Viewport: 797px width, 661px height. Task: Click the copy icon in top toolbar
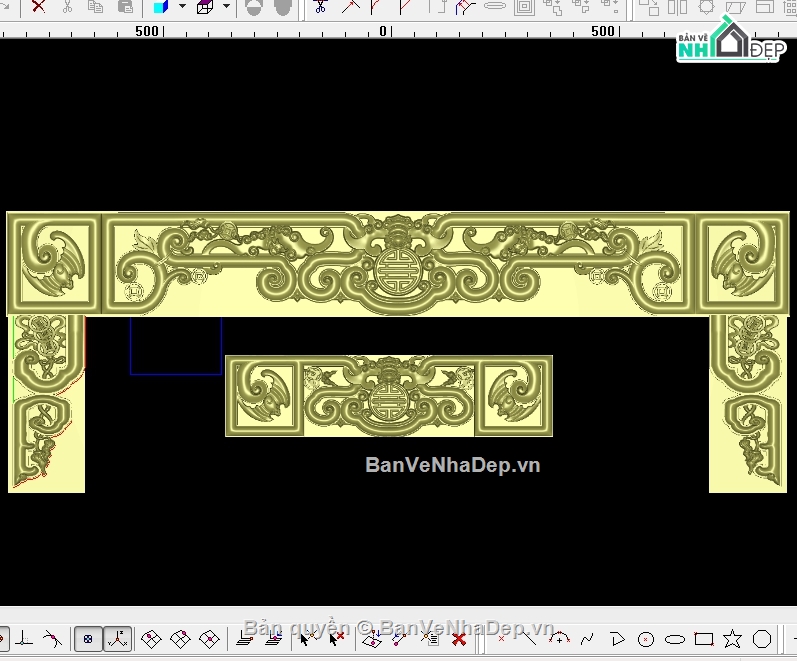[x=95, y=7]
